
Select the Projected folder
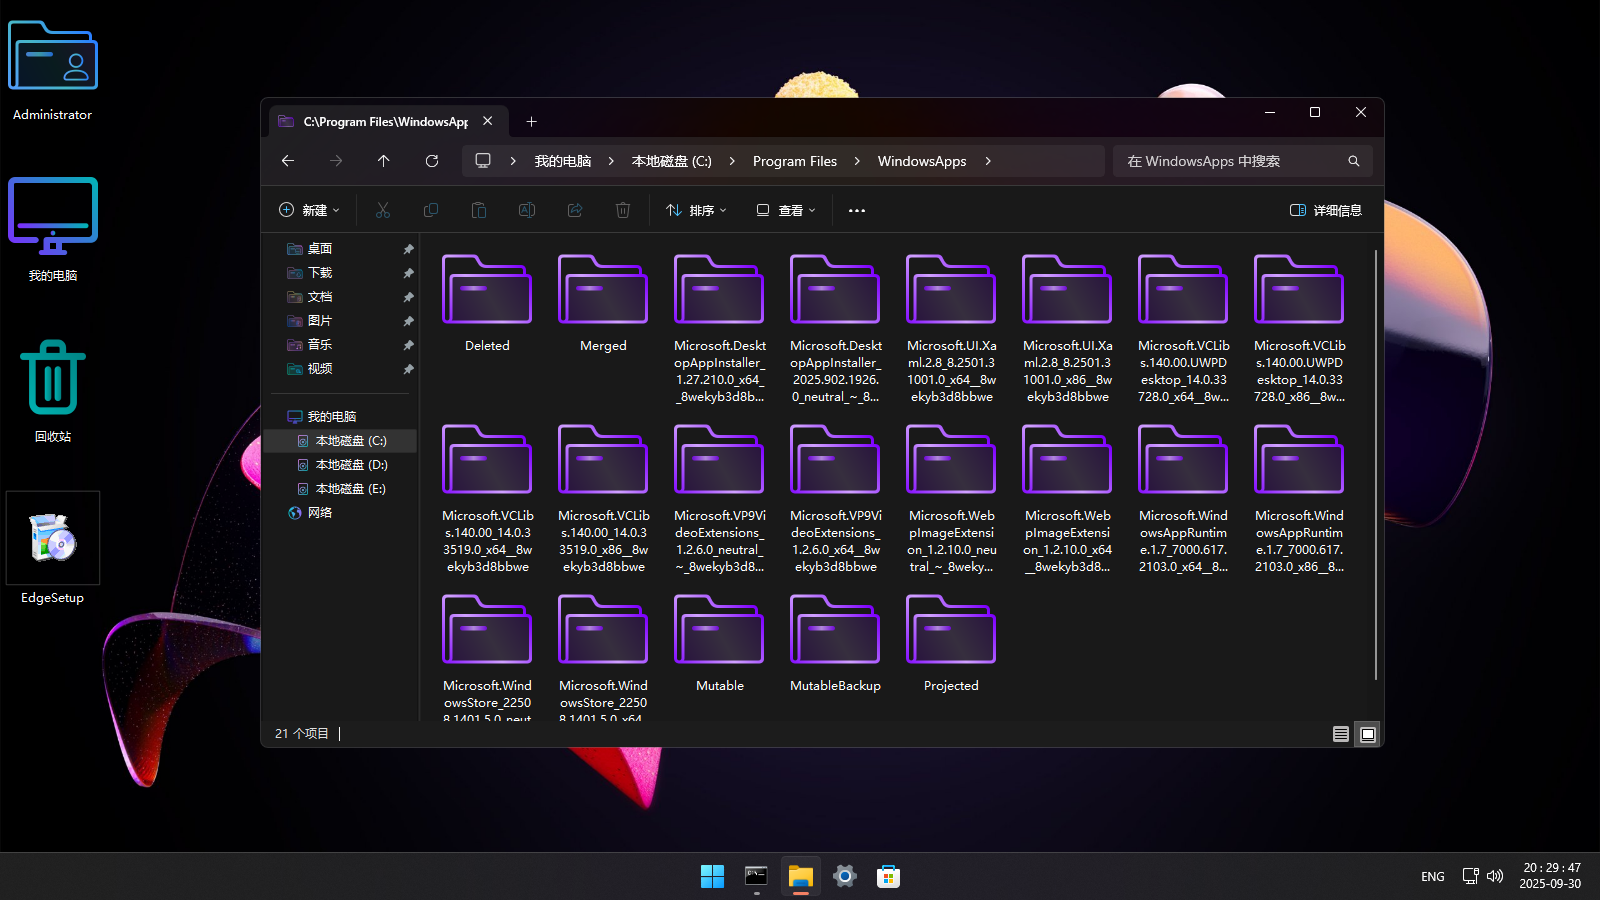pos(951,643)
